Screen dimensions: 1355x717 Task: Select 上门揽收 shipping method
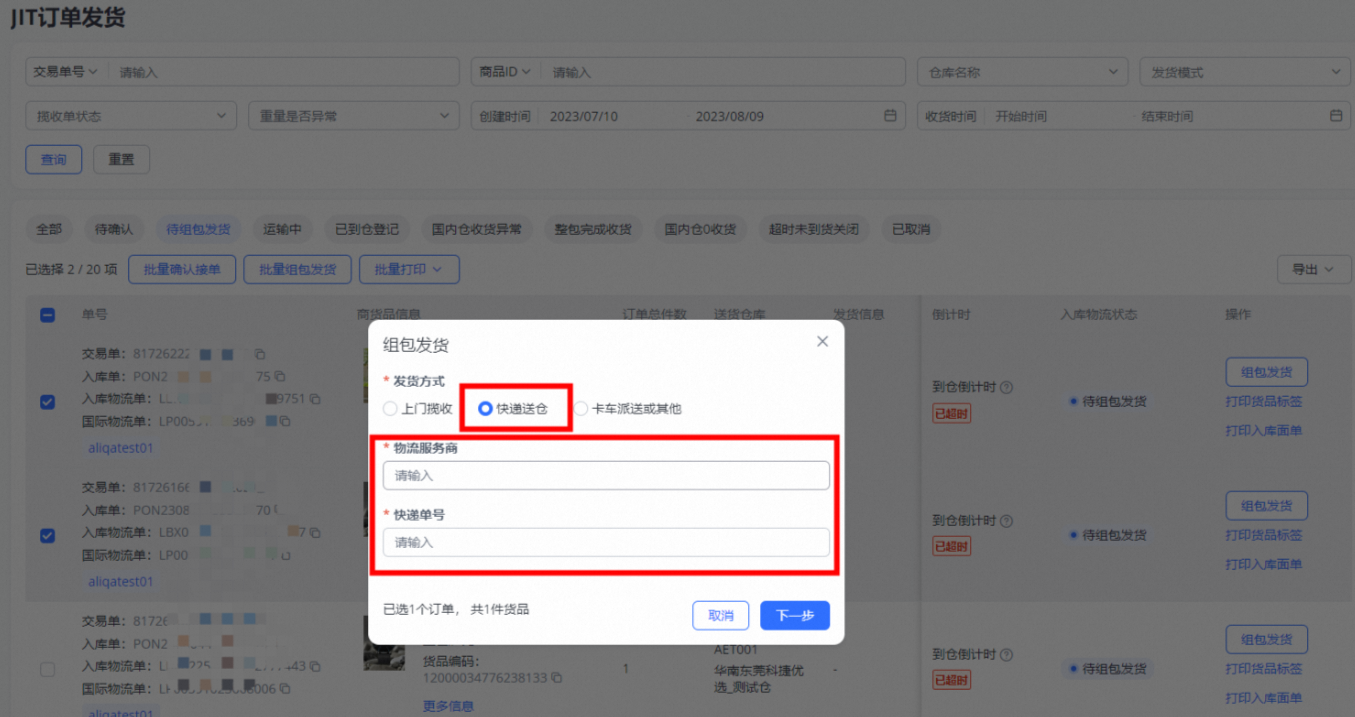coord(390,408)
